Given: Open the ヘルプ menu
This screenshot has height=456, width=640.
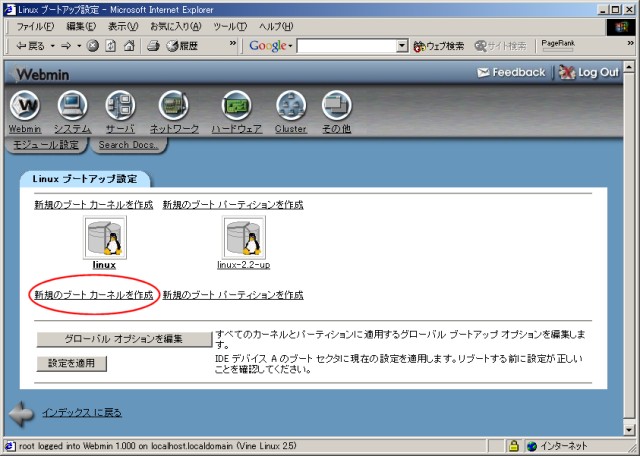Looking at the screenshot, I should 276,27.
